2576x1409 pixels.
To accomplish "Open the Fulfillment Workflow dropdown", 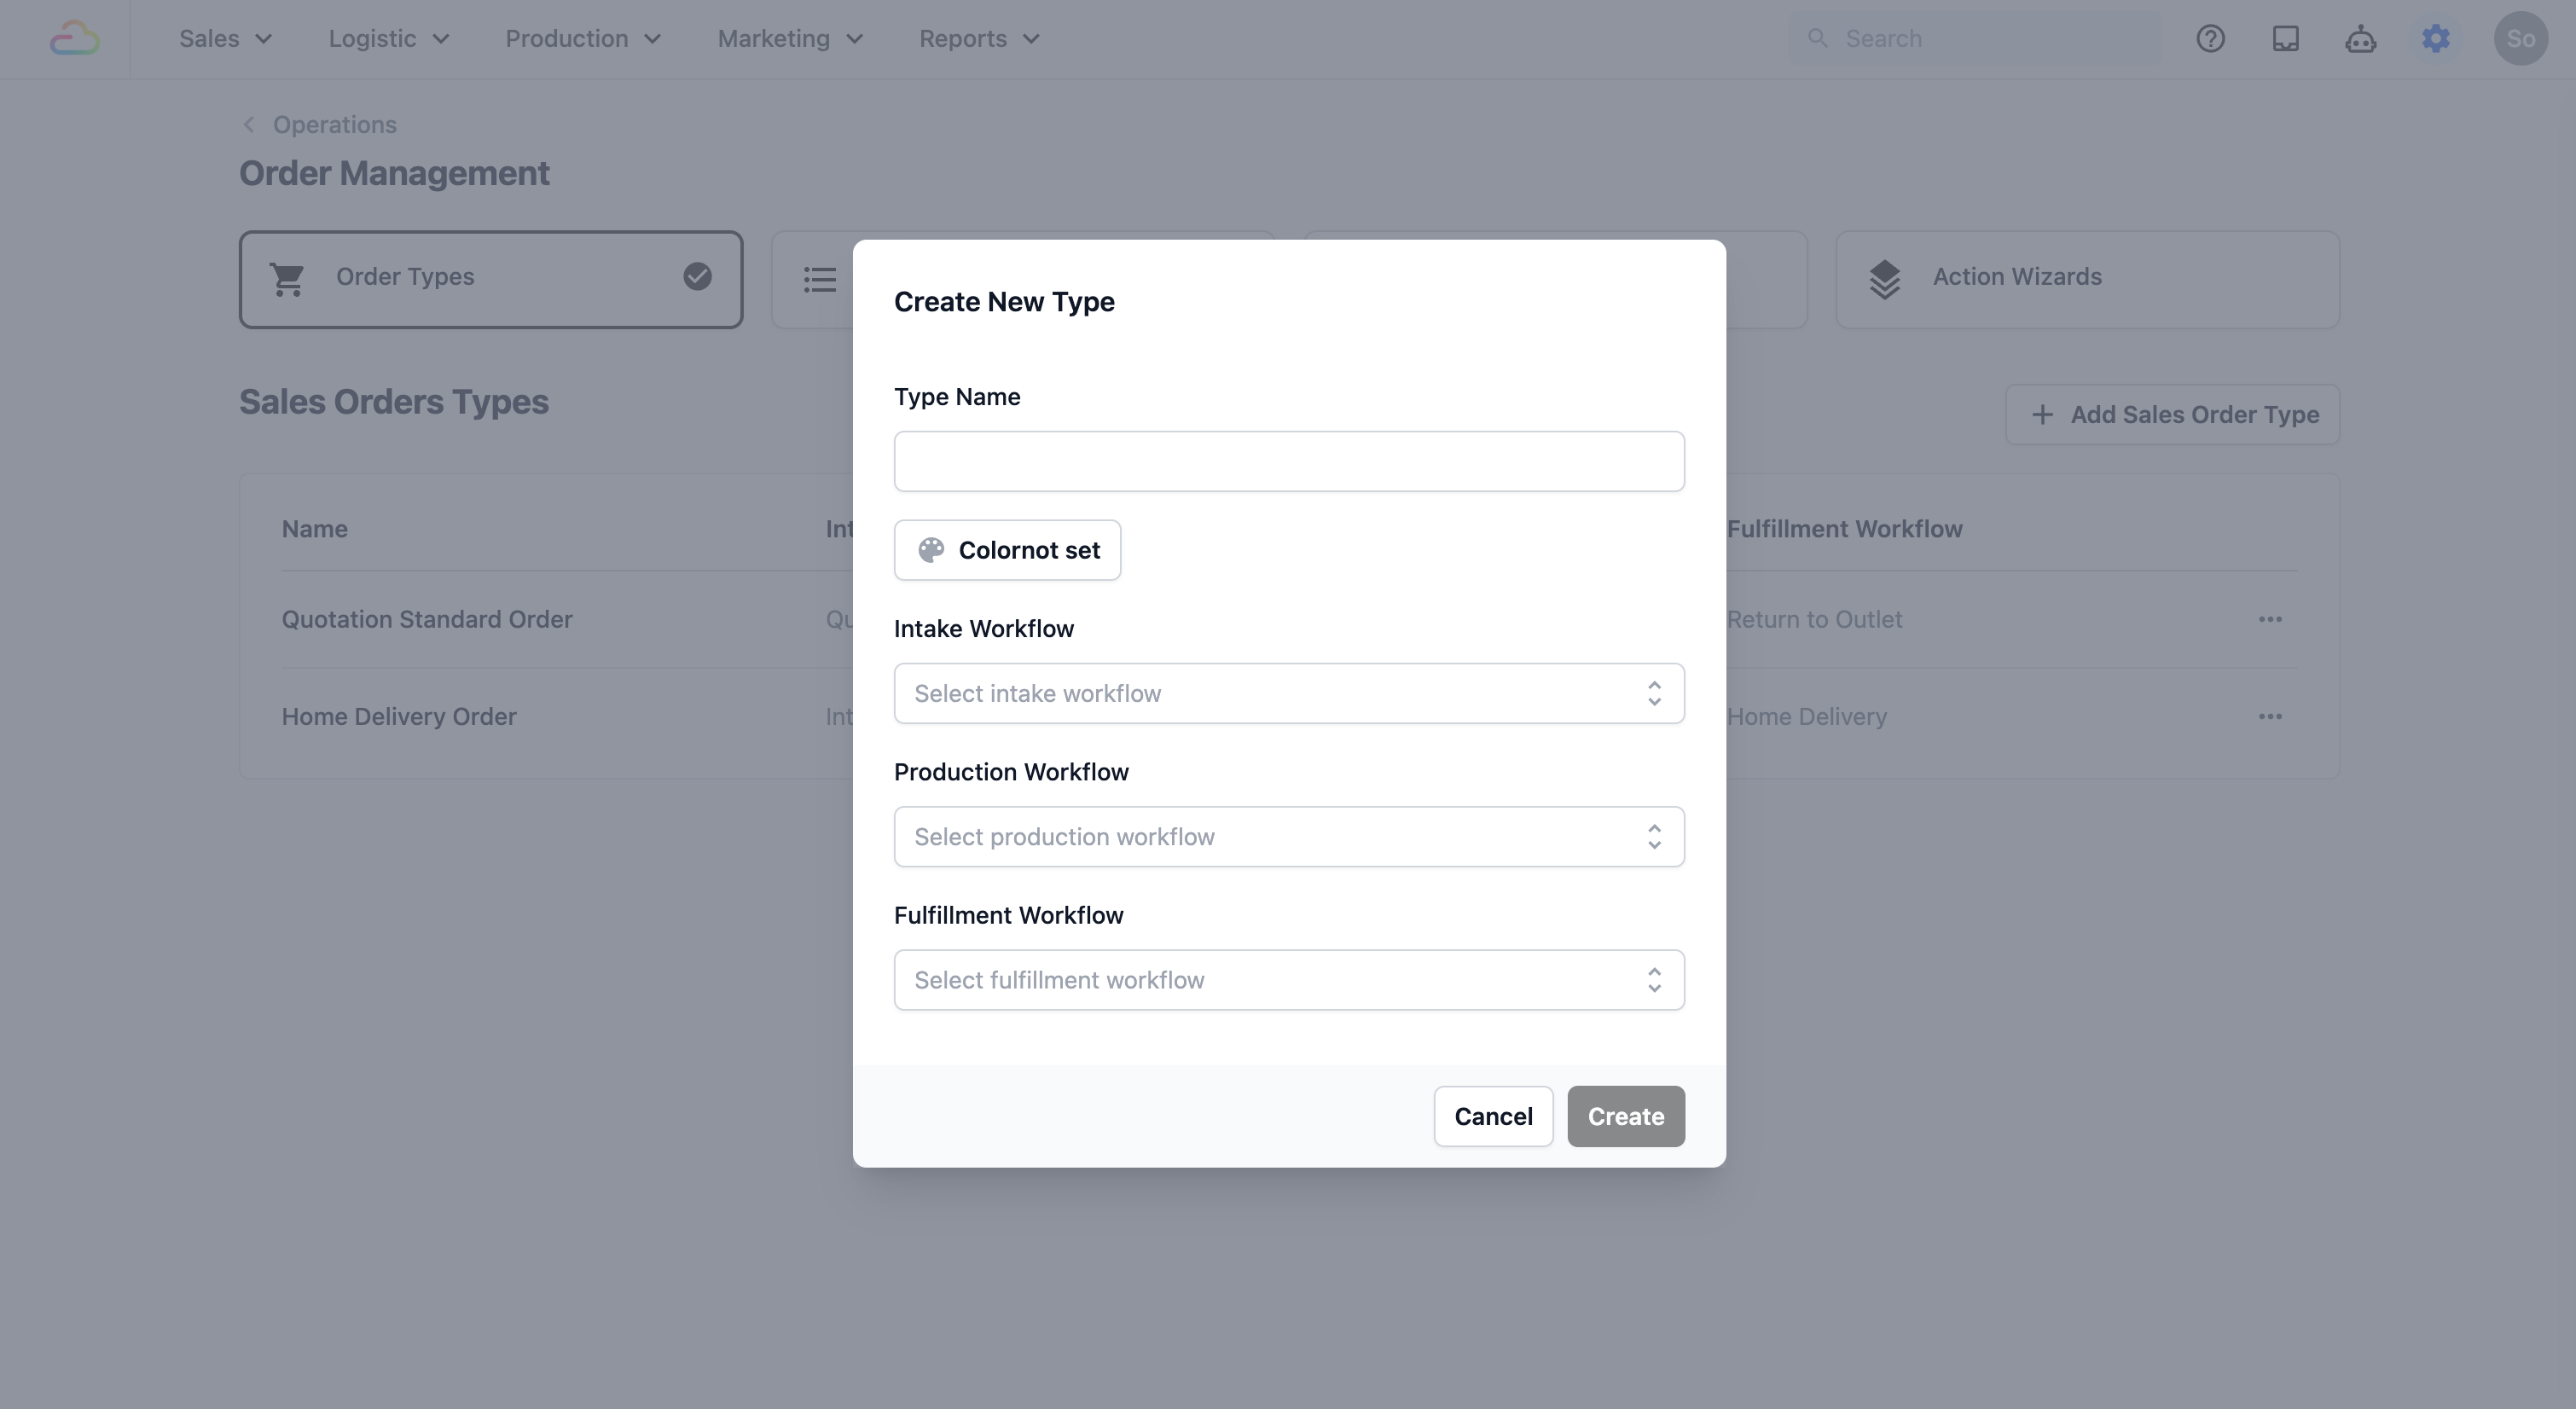I will [x=1288, y=980].
